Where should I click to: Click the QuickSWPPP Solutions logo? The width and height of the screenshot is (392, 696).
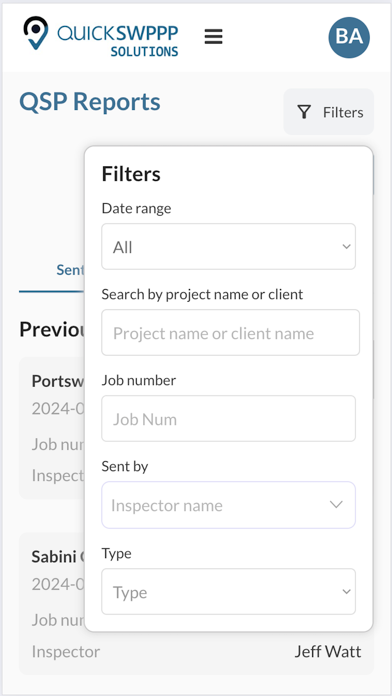coord(101,37)
